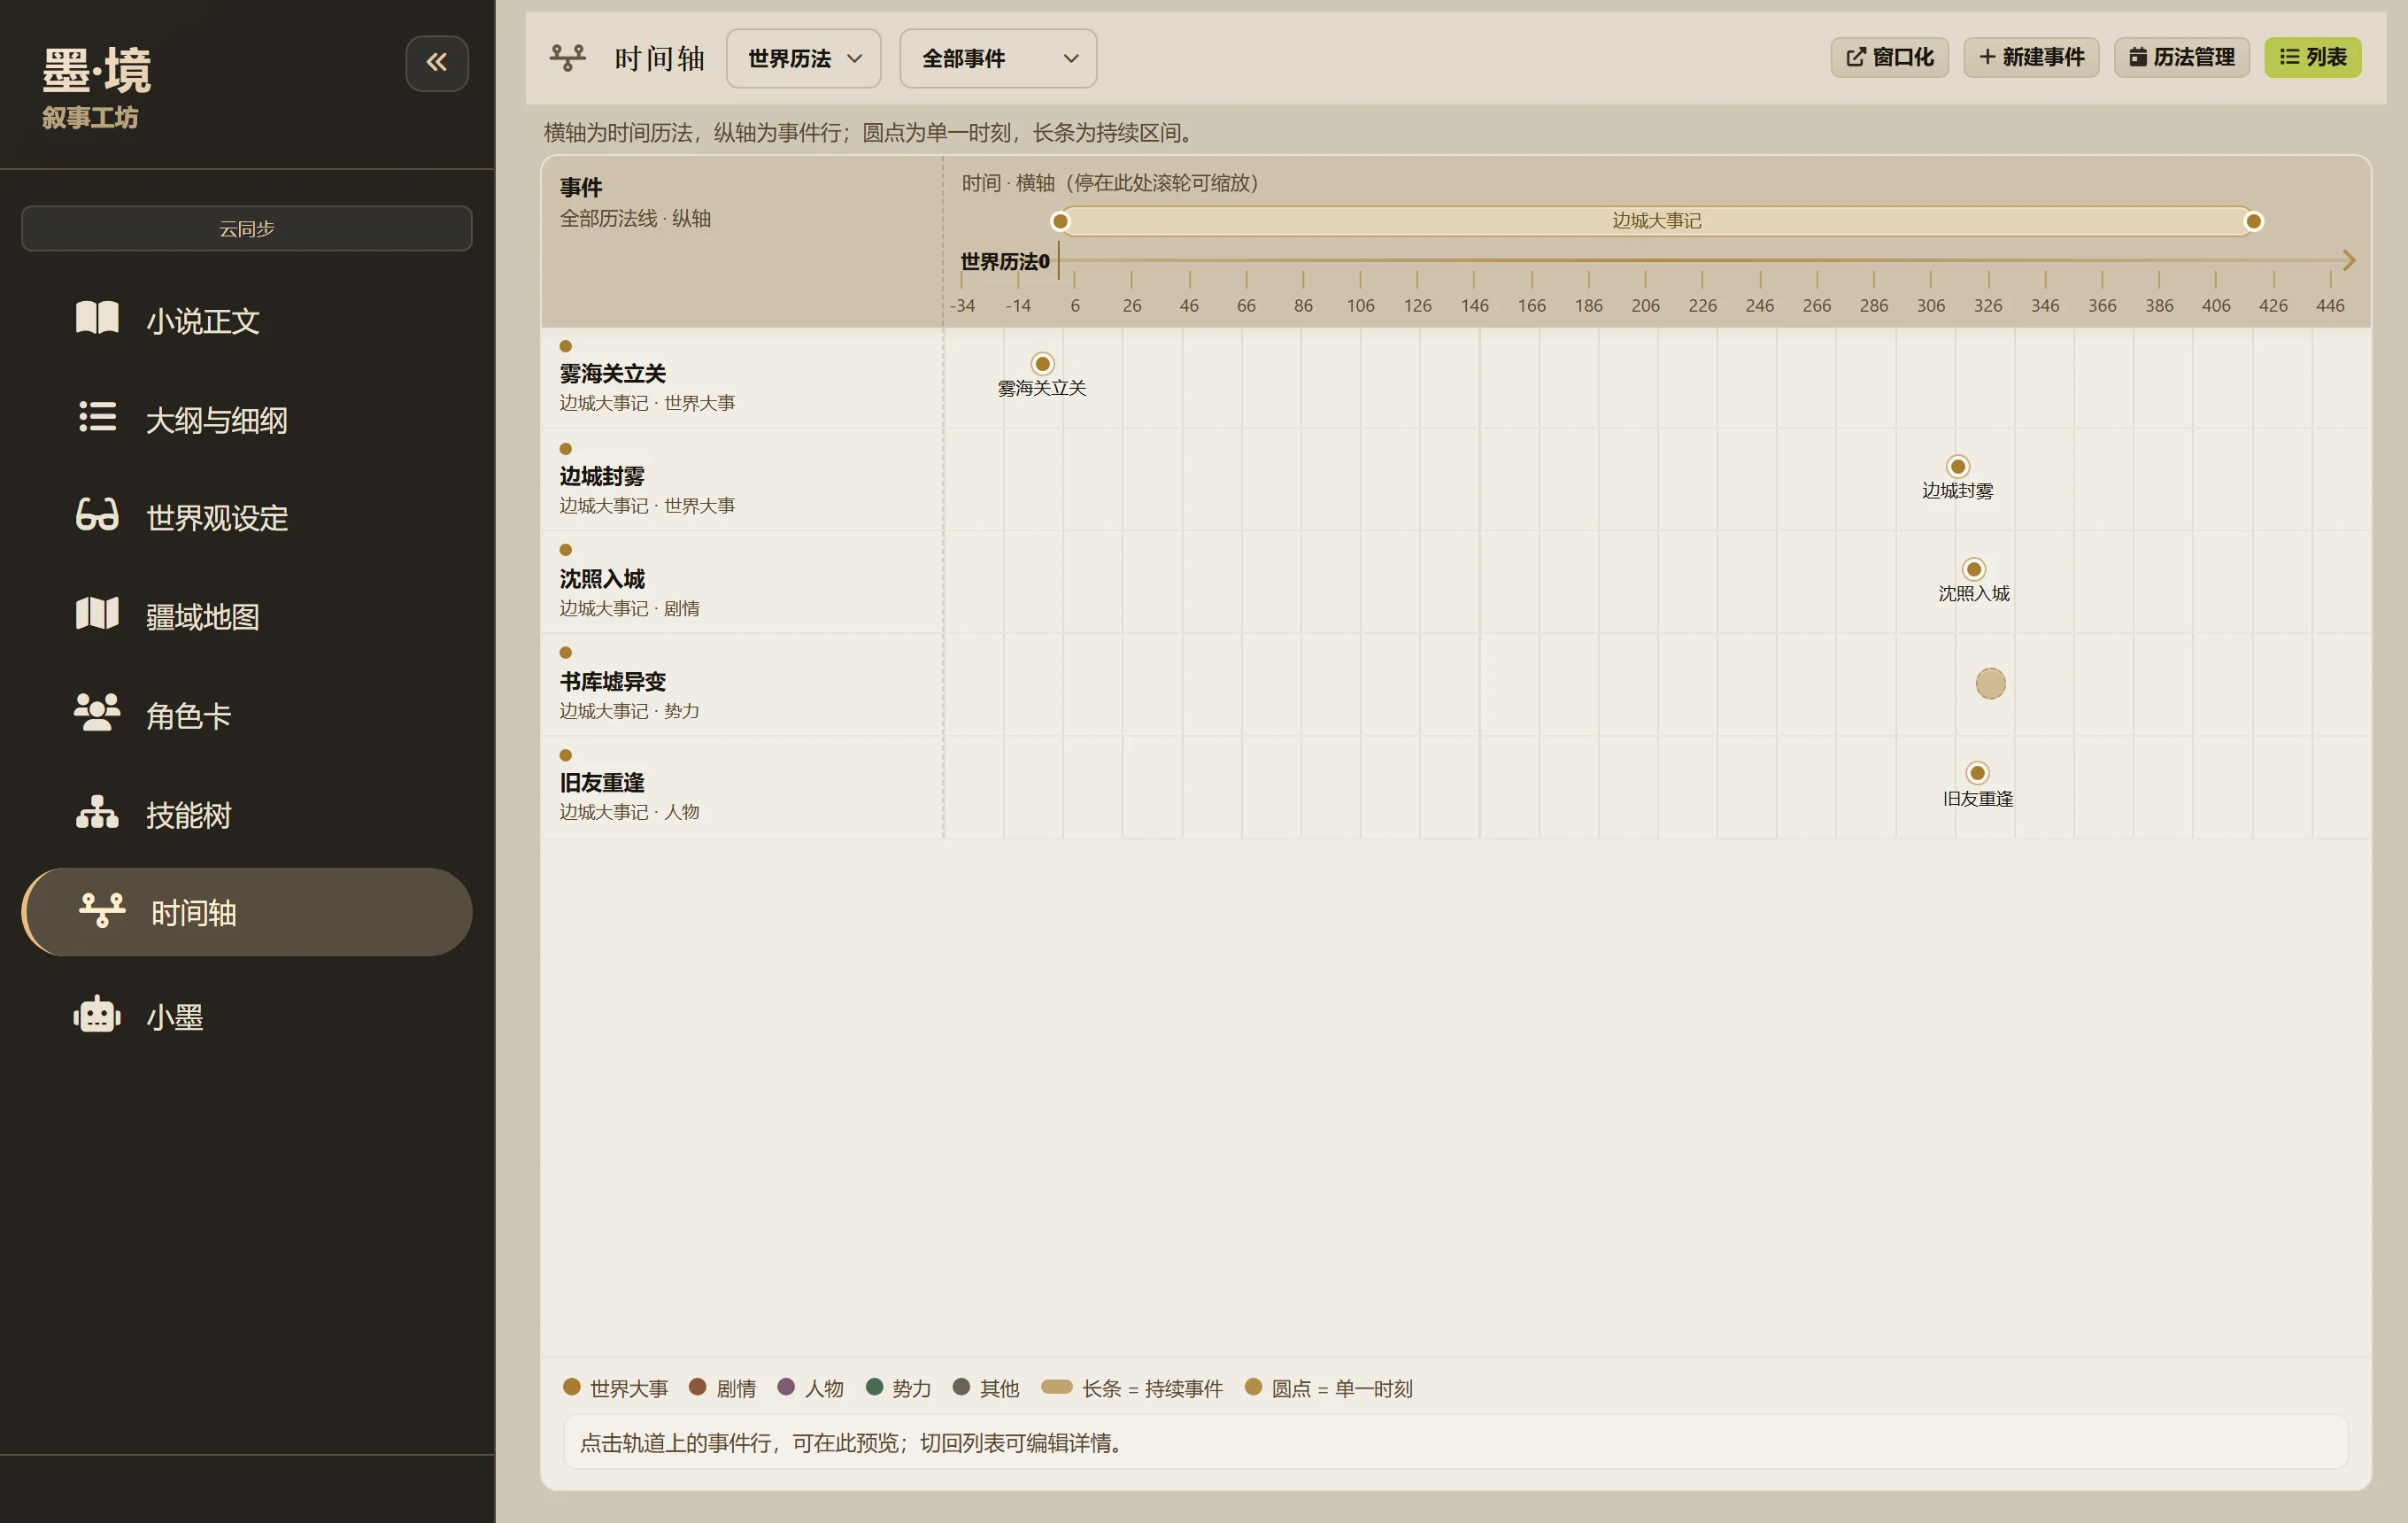Open the 全部事件 filter dropdown
The image size is (2408, 1523).
[998, 58]
